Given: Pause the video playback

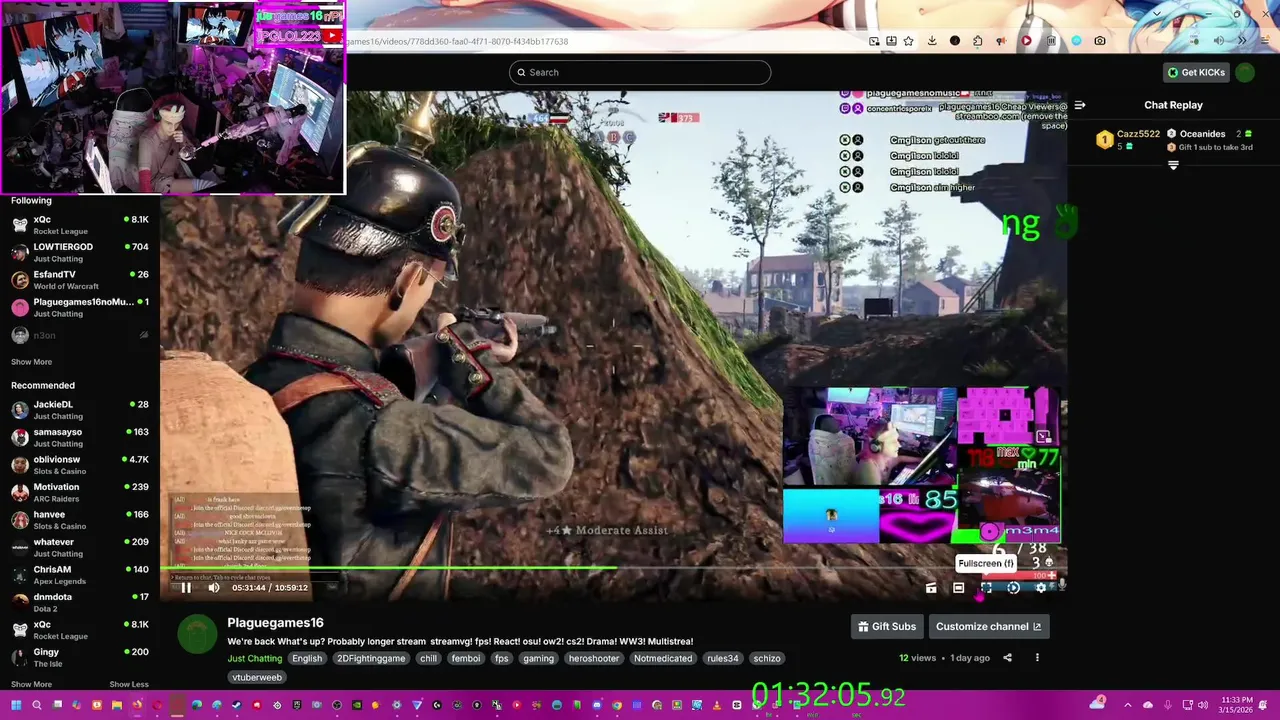Looking at the screenshot, I should click(x=186, y=588).
